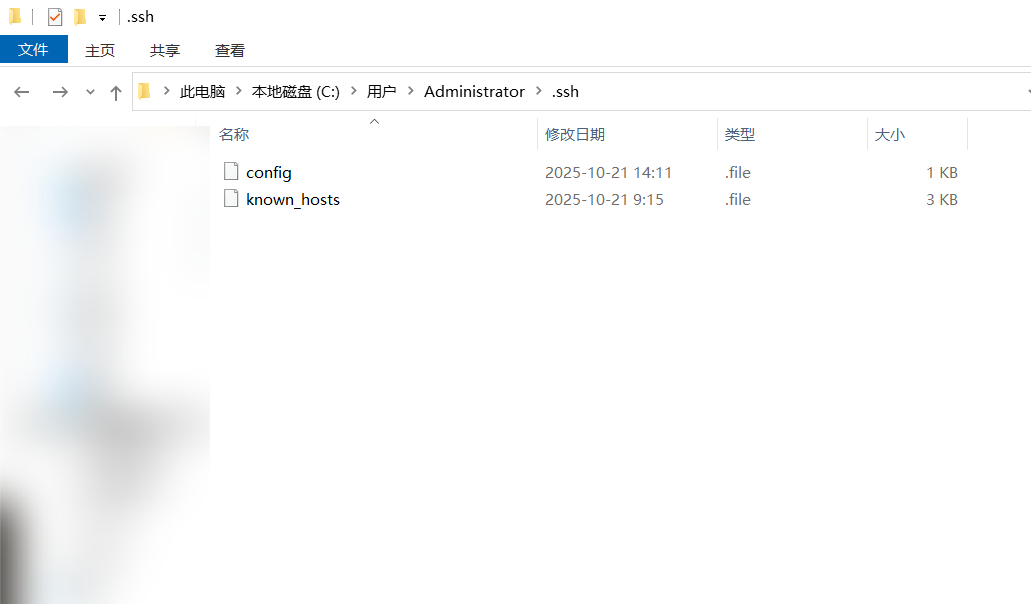Switch to the 共享 ribbon tab
Screen dimensions: 1031x605
pyautogui.click(x=165, y=50)
